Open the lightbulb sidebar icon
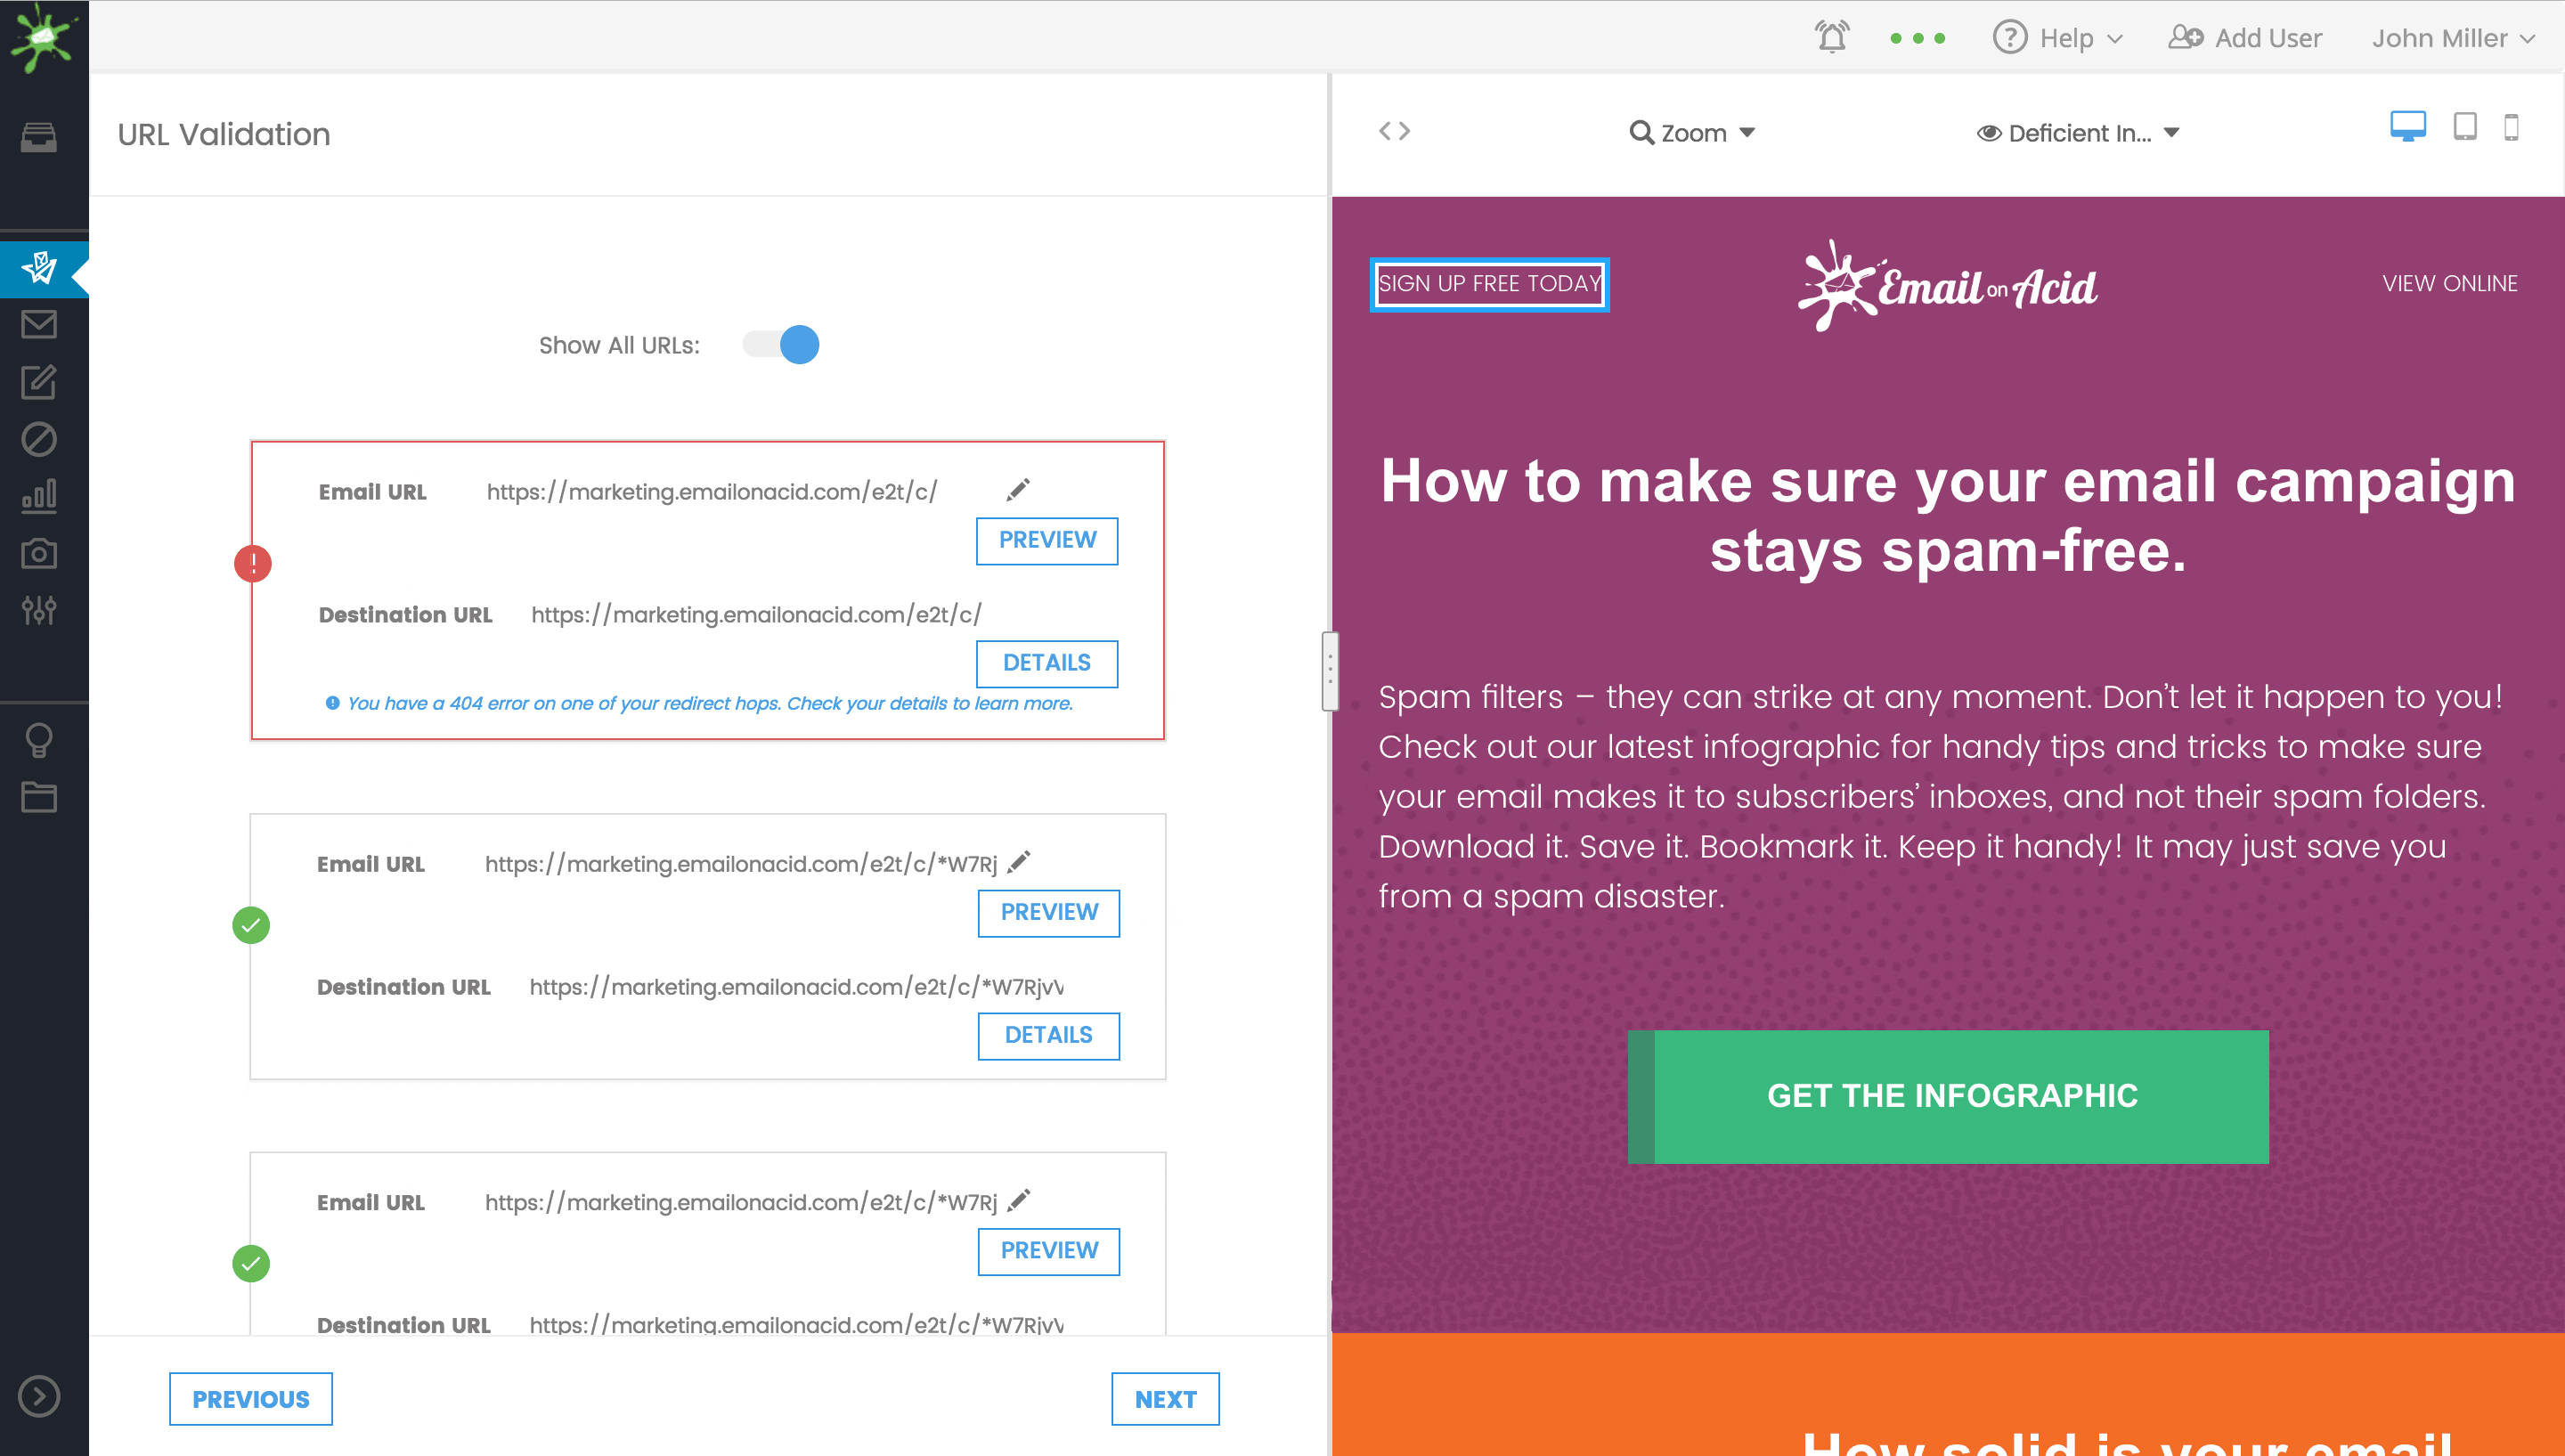 pyautogui.click(x=39, y=740)
